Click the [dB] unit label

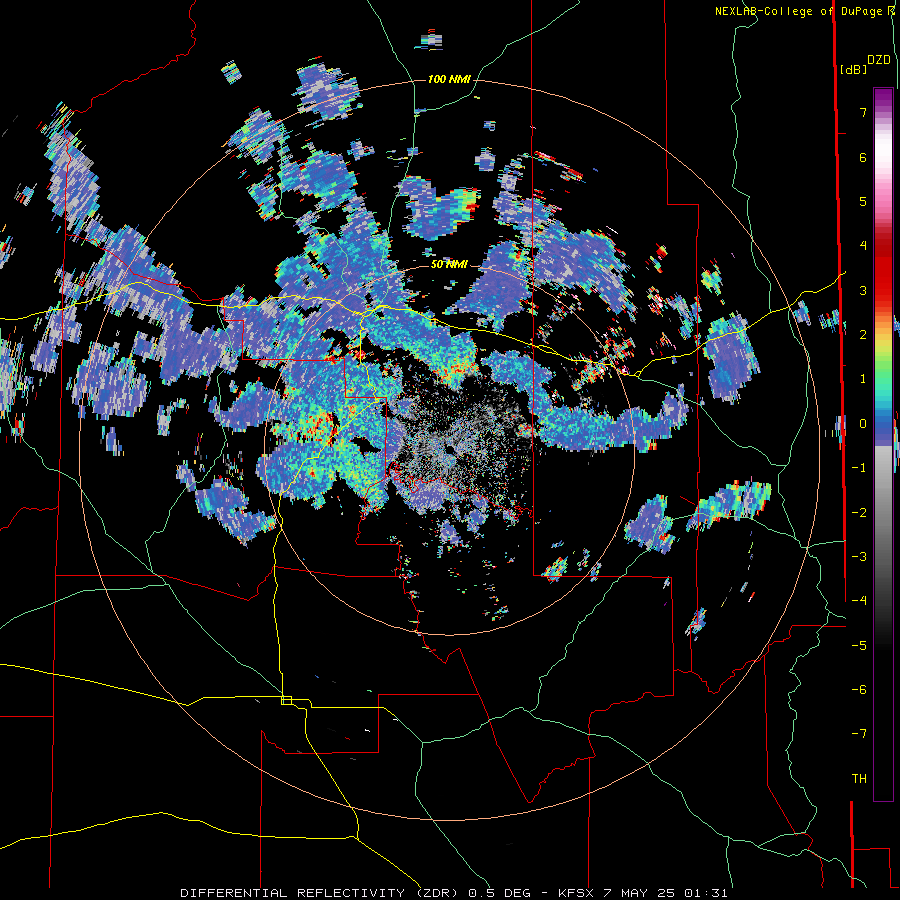853,69
